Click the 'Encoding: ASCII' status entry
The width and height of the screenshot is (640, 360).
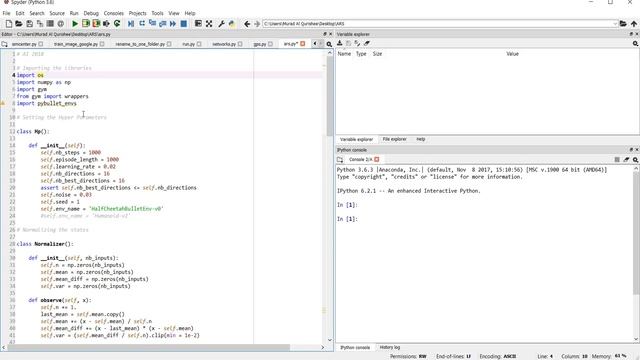(x=498, y=356)
